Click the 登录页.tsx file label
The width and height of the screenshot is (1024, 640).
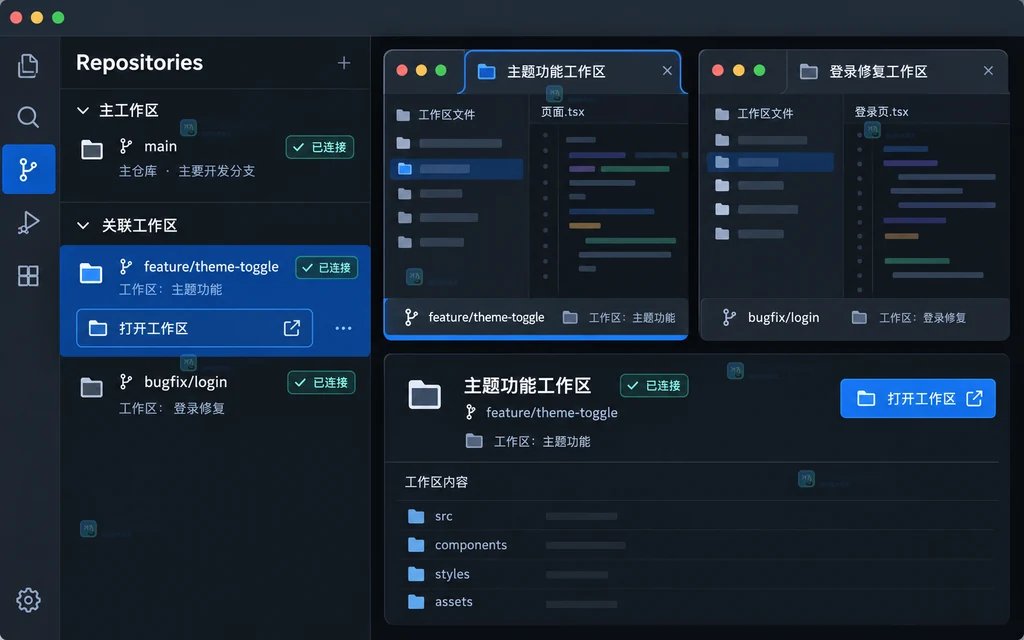click(x=882, y=112)
